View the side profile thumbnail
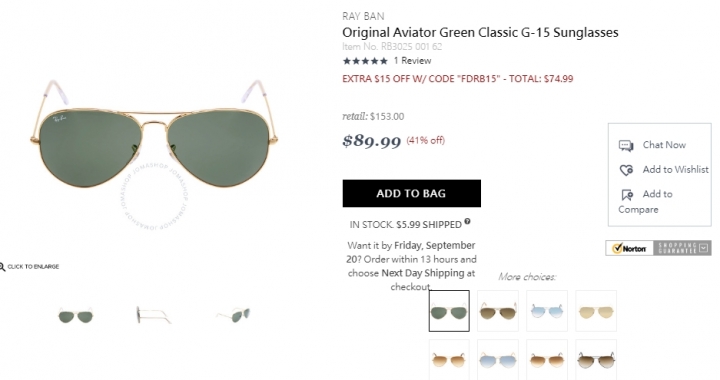This screenshot has width=720, height=380. coord(154,315)
